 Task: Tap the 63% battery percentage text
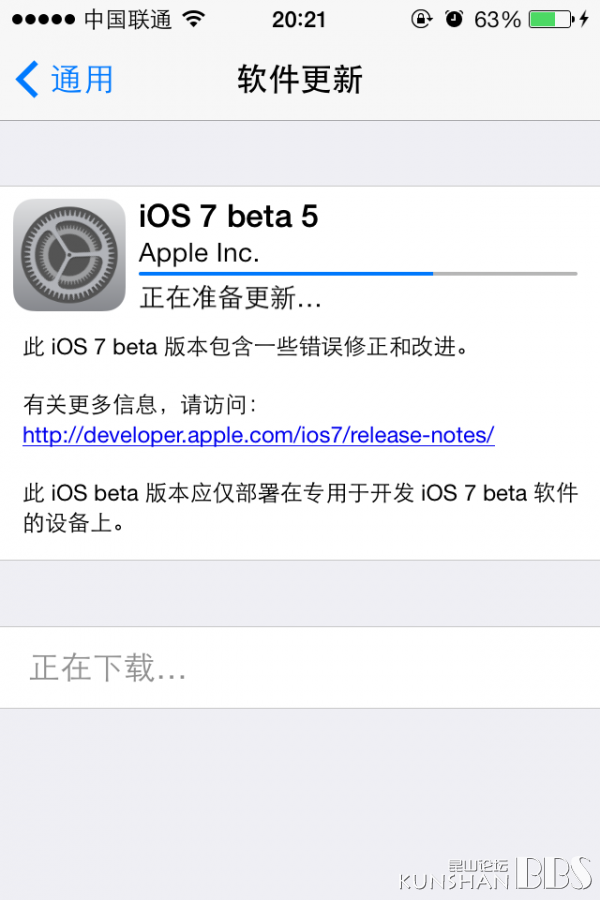[x=497, y=20]
